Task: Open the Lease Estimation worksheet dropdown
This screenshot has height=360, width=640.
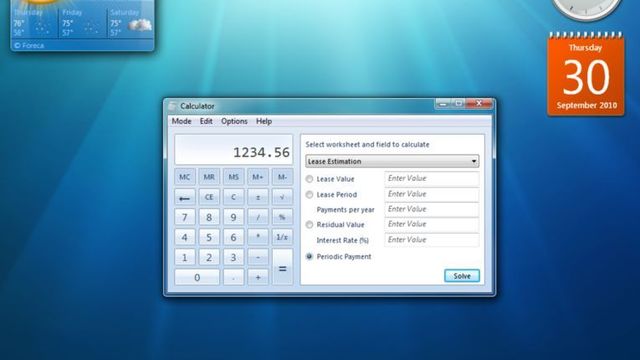Action: 392,161
